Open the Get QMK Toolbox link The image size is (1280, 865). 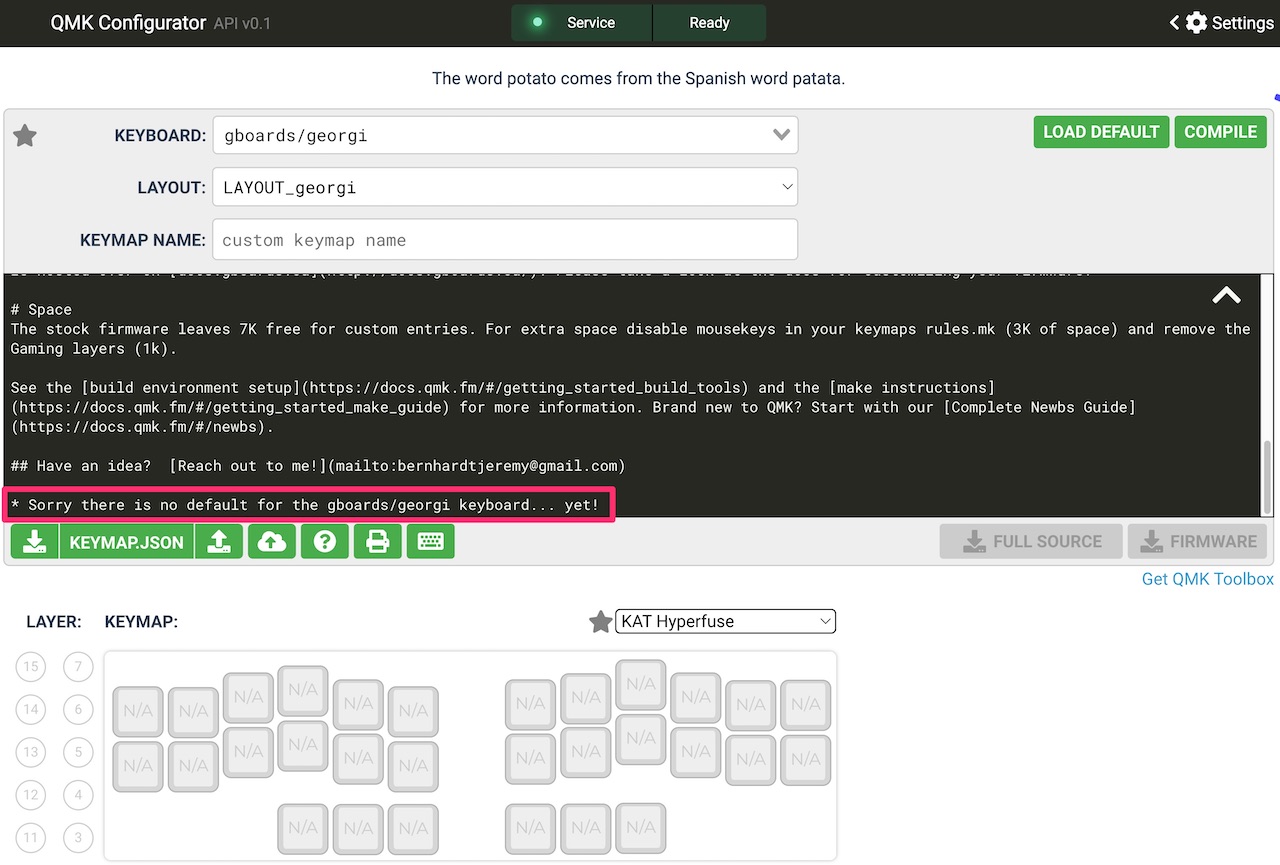tap(1208, 579)
